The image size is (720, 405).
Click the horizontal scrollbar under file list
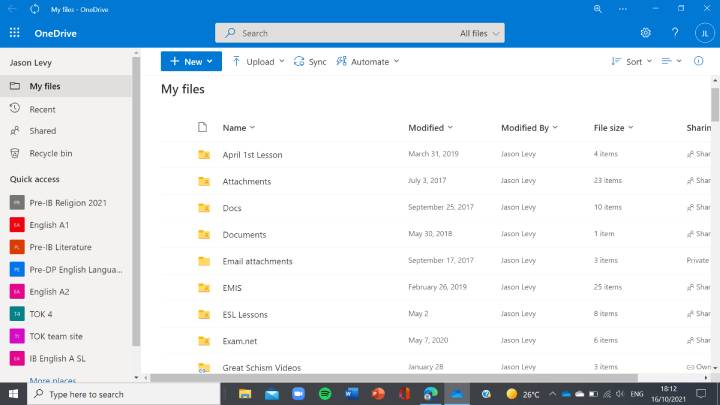[394, 378]
